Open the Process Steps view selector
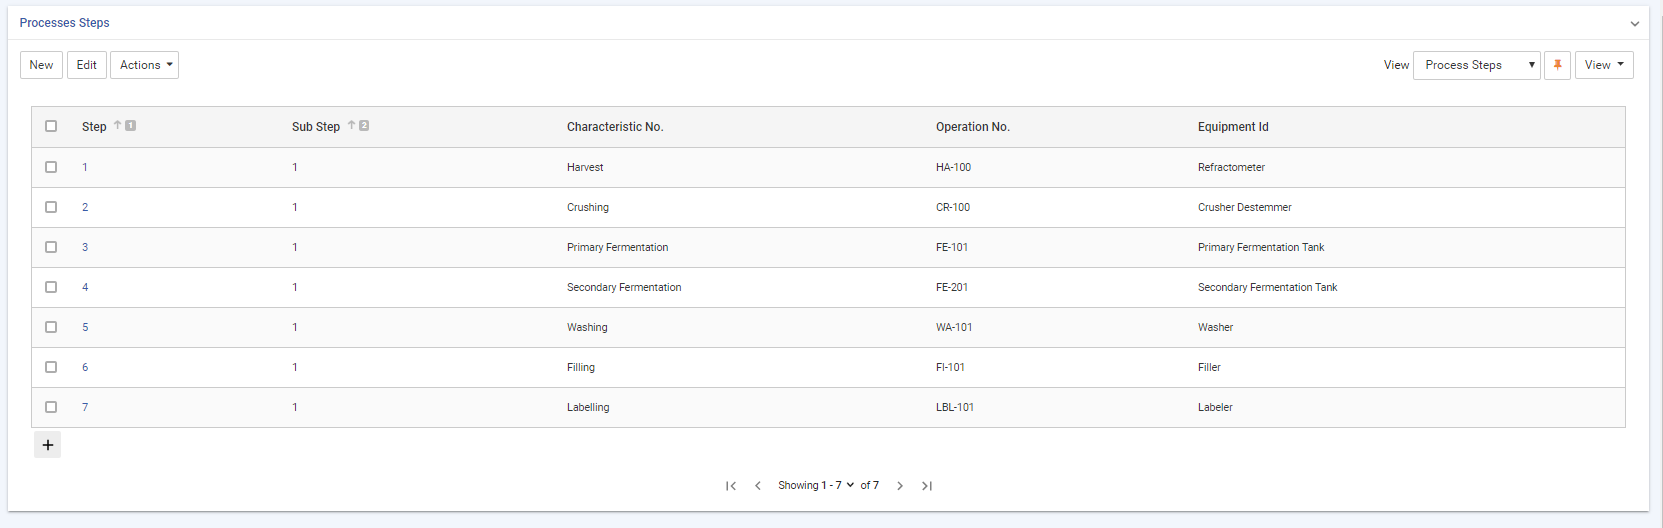The image size is (1663, 528). [1476, 65]
